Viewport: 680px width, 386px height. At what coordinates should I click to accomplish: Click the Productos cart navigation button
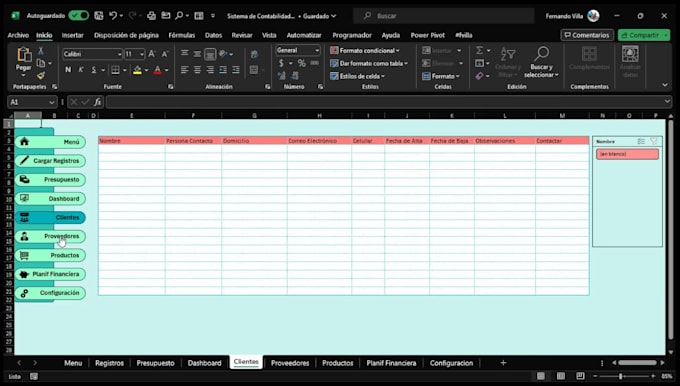[x=50, y=255]
